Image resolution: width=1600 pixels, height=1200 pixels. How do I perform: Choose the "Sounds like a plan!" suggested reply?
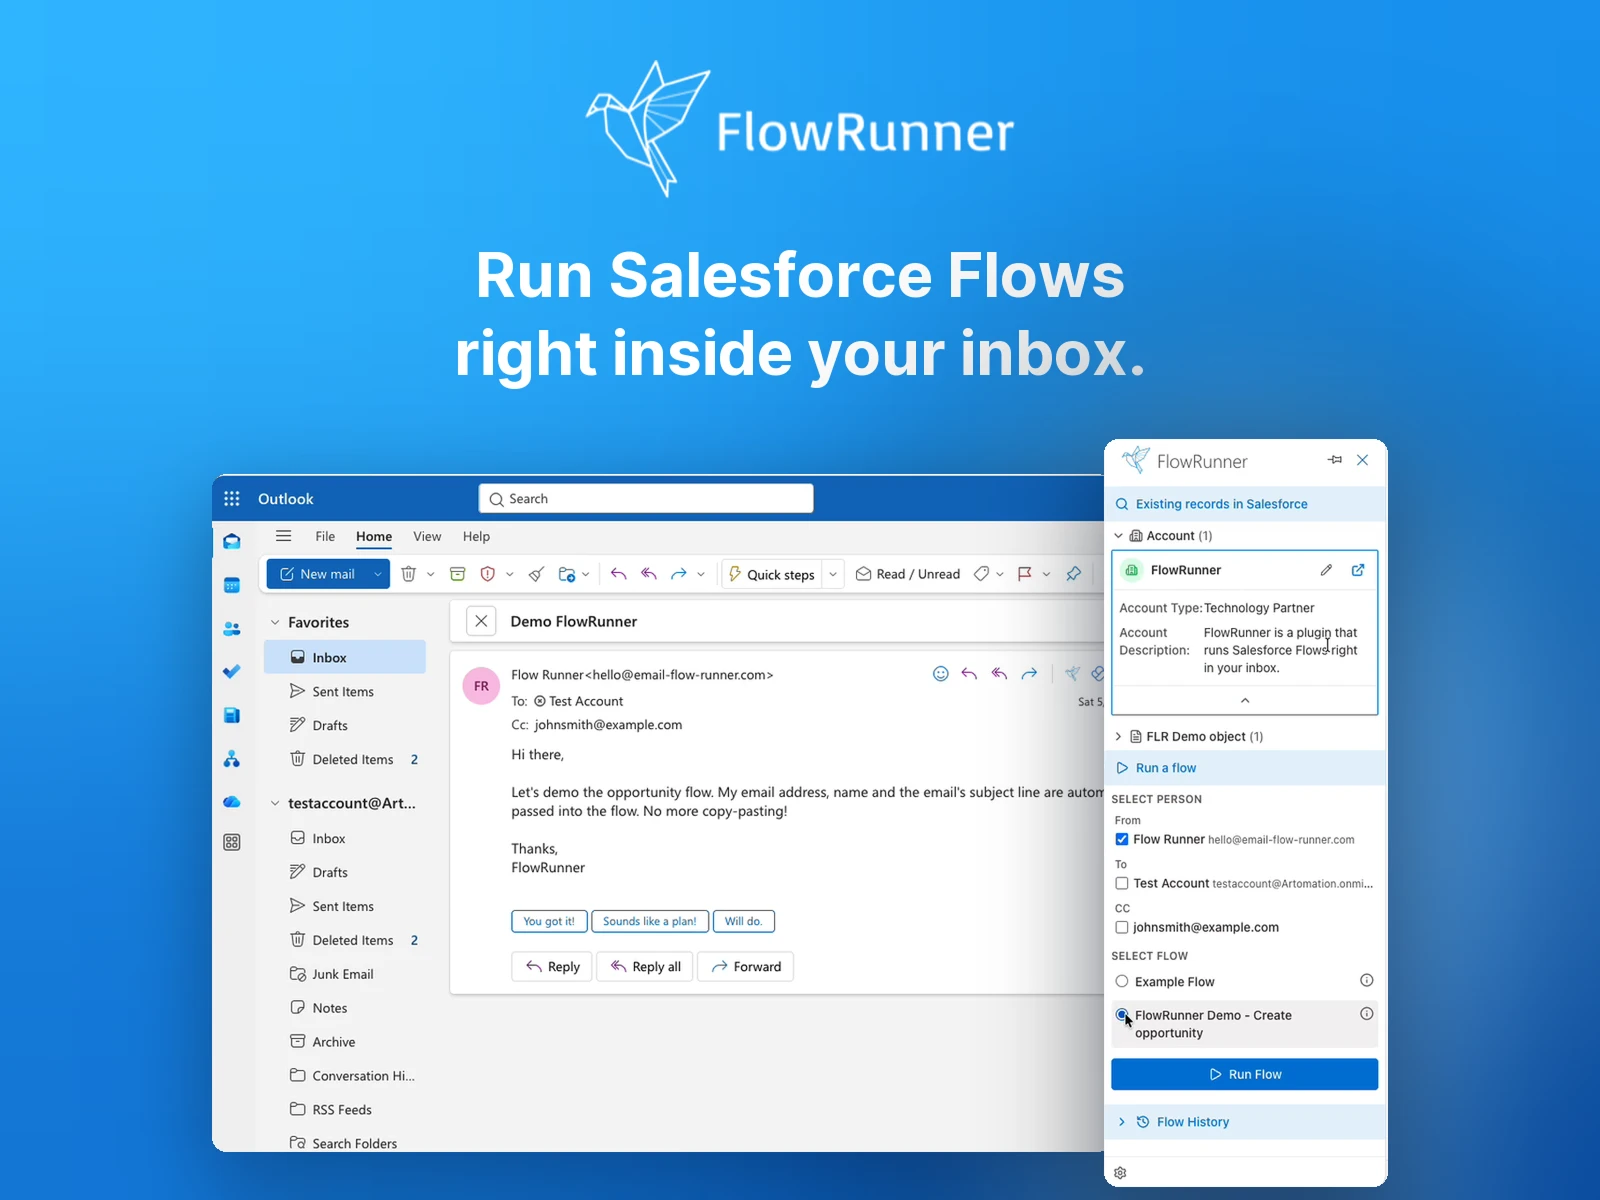[650, 921]
